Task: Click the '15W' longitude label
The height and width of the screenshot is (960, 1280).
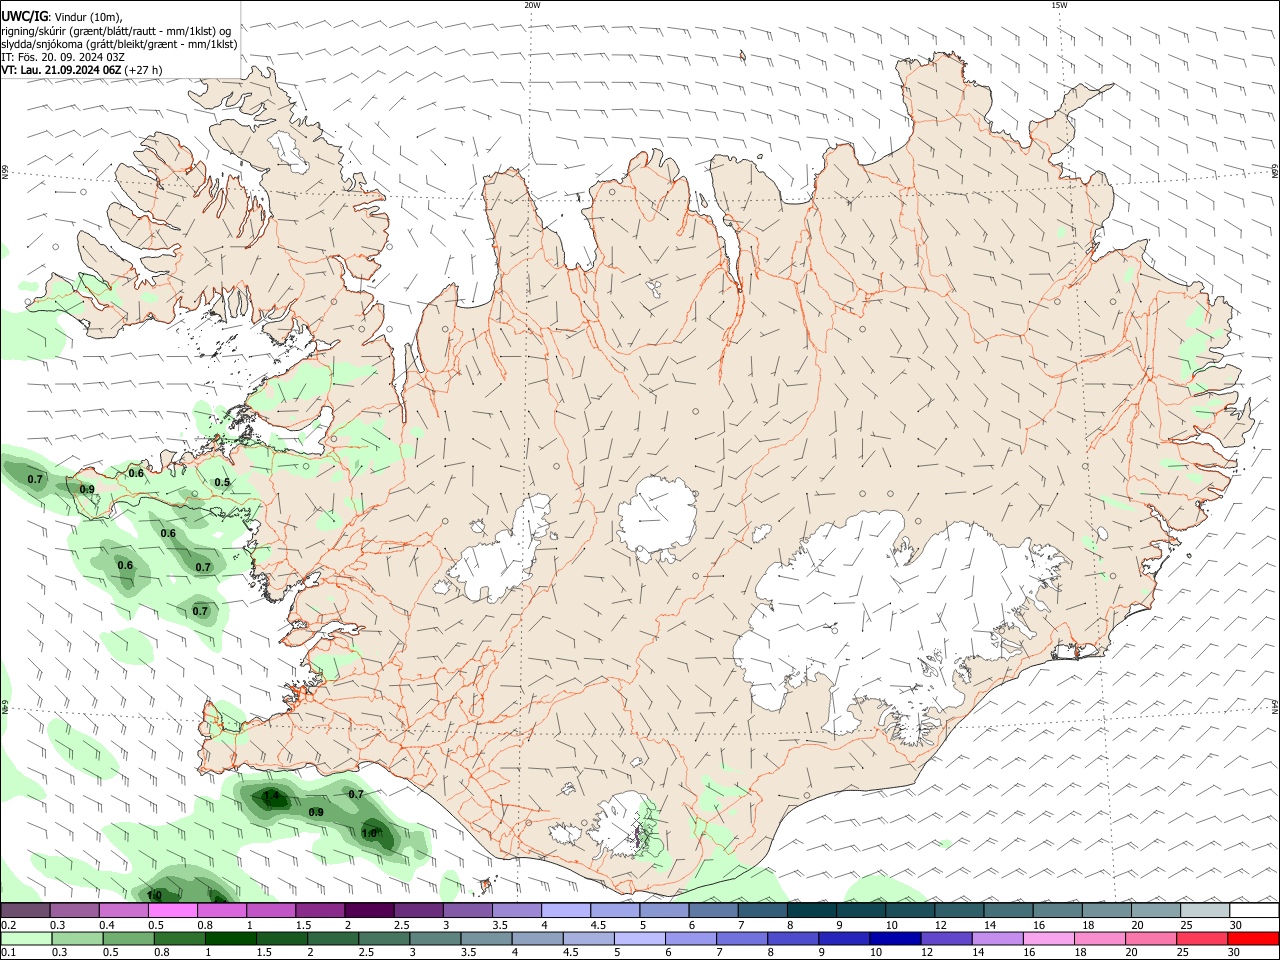Action: [1059, 5]
